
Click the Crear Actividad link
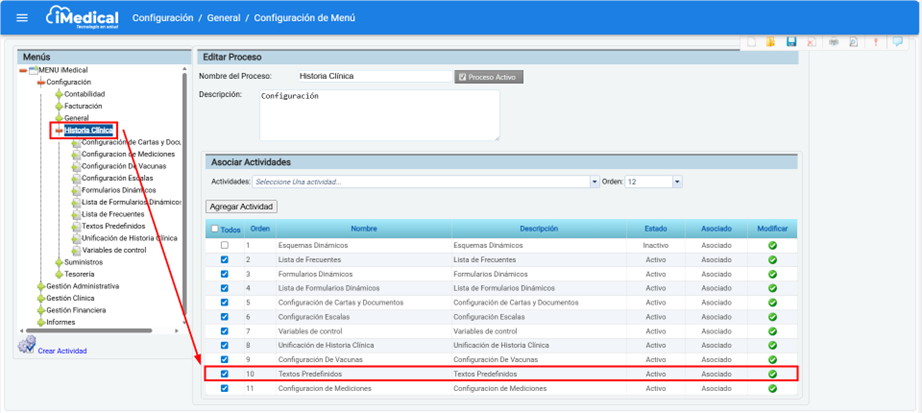pyautogui.click(x=62, y=351)
